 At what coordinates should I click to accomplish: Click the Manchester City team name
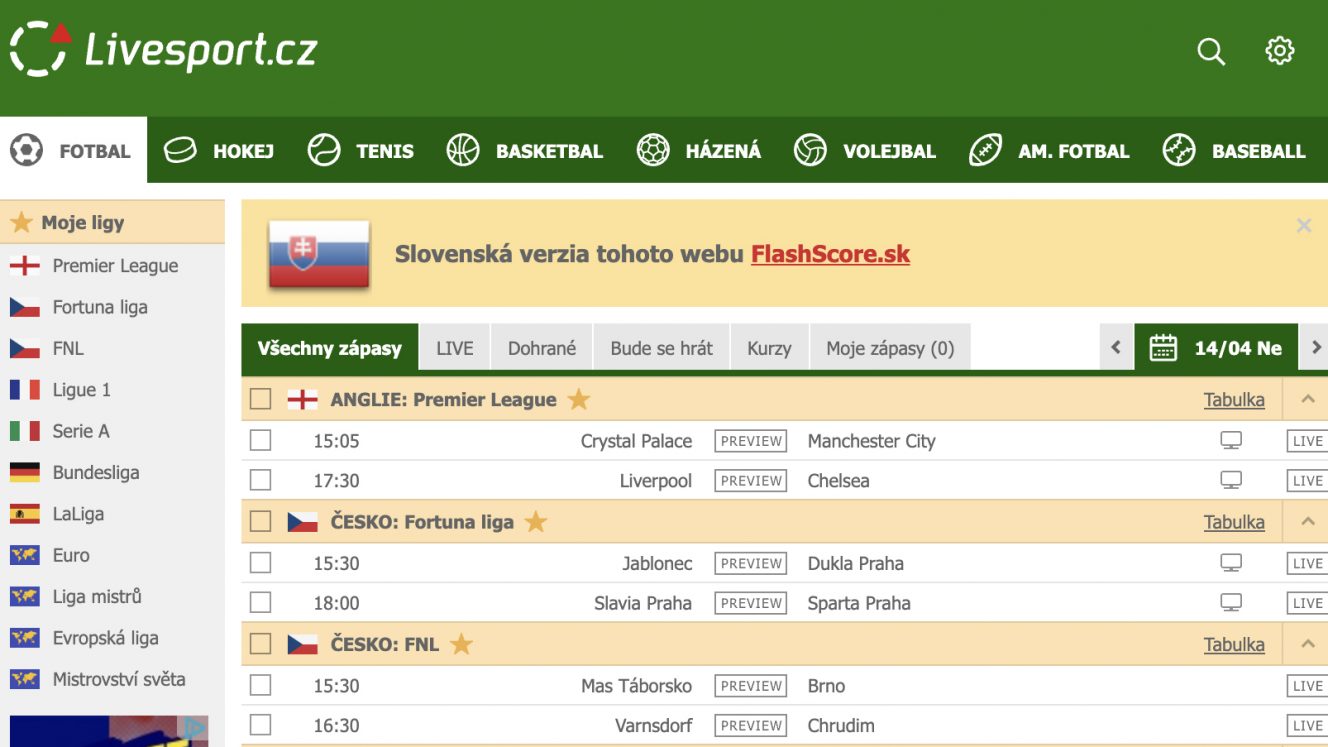tap(871, 441)
